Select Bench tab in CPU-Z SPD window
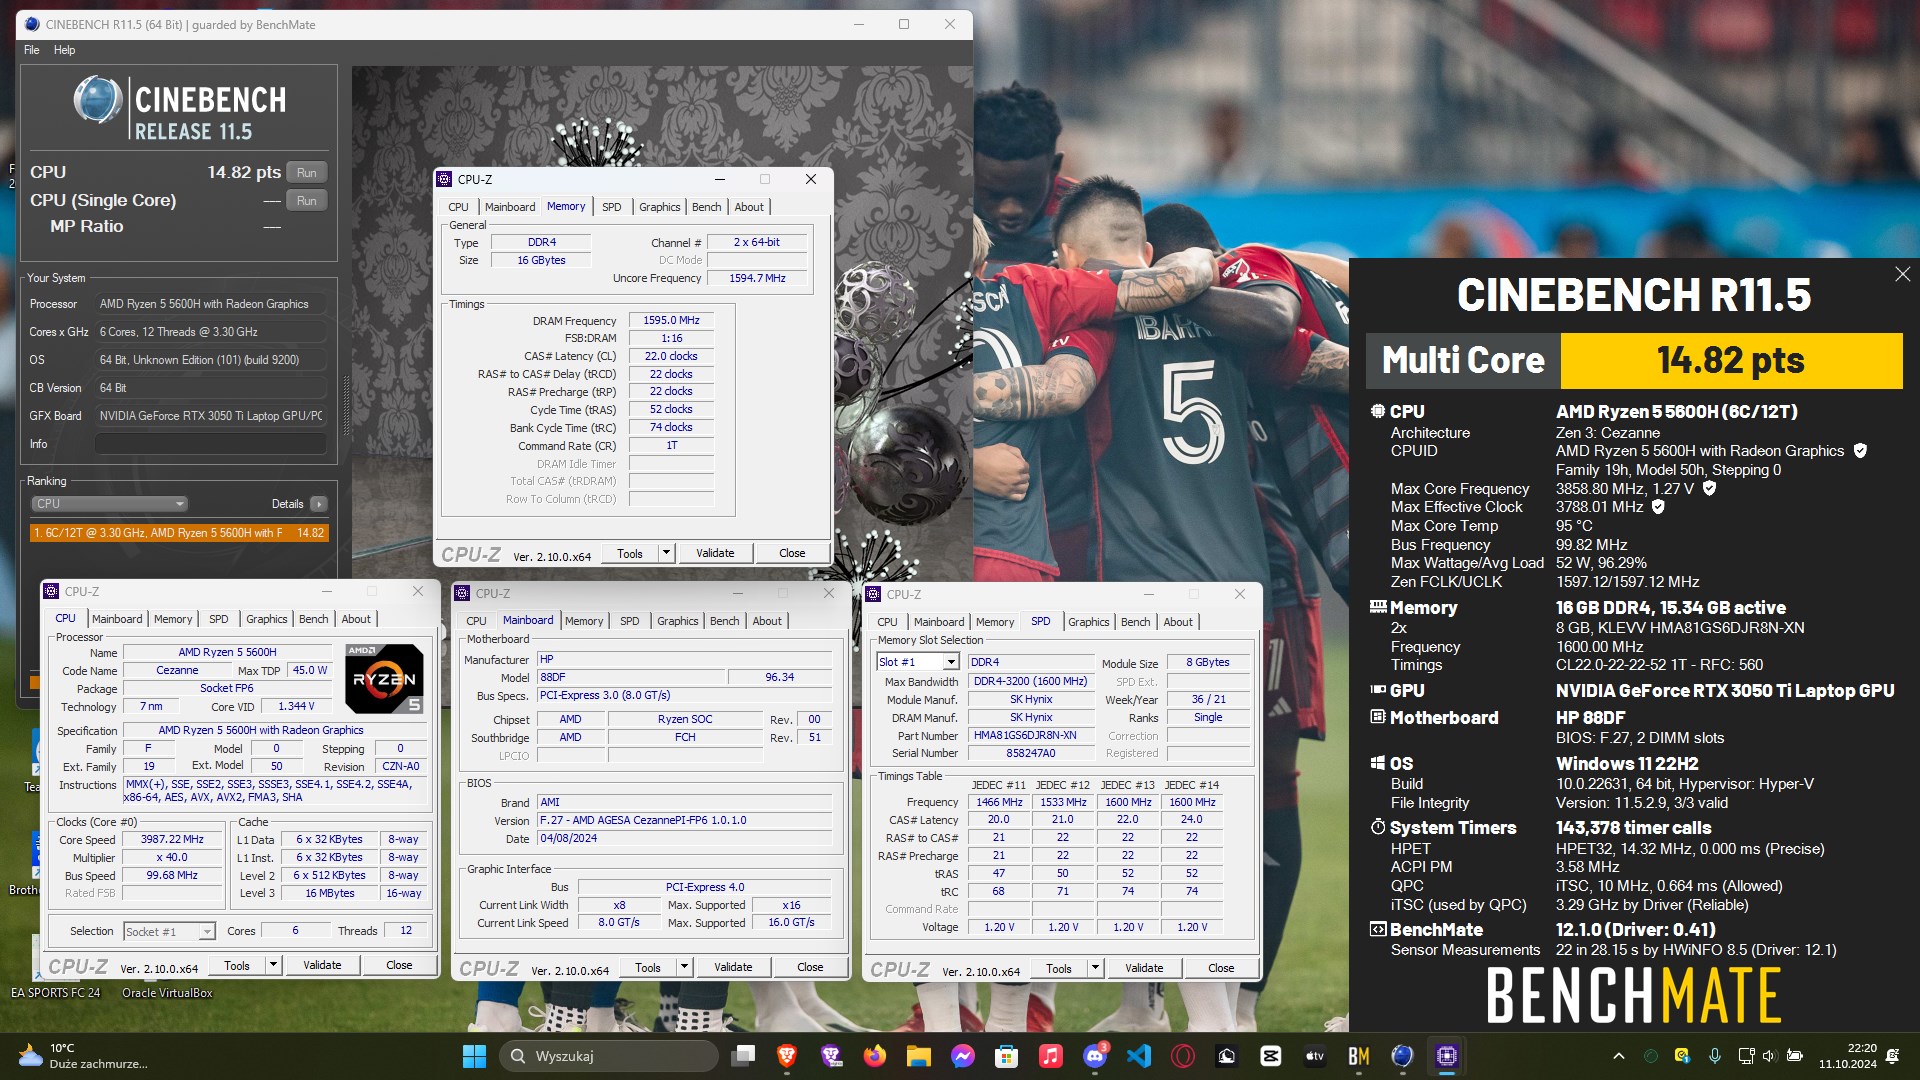 [x=1135, y=622]
